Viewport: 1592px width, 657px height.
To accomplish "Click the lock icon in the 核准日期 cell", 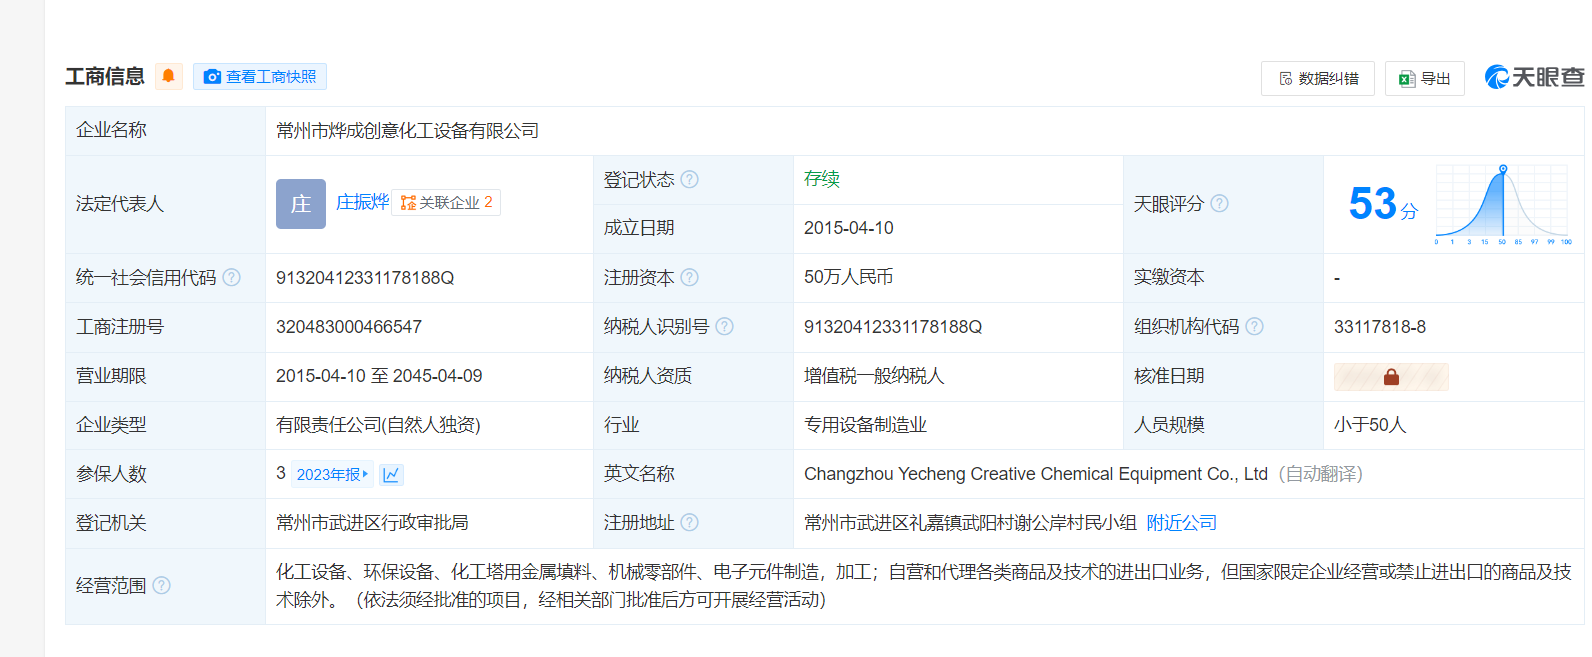I will [1391, 376].
